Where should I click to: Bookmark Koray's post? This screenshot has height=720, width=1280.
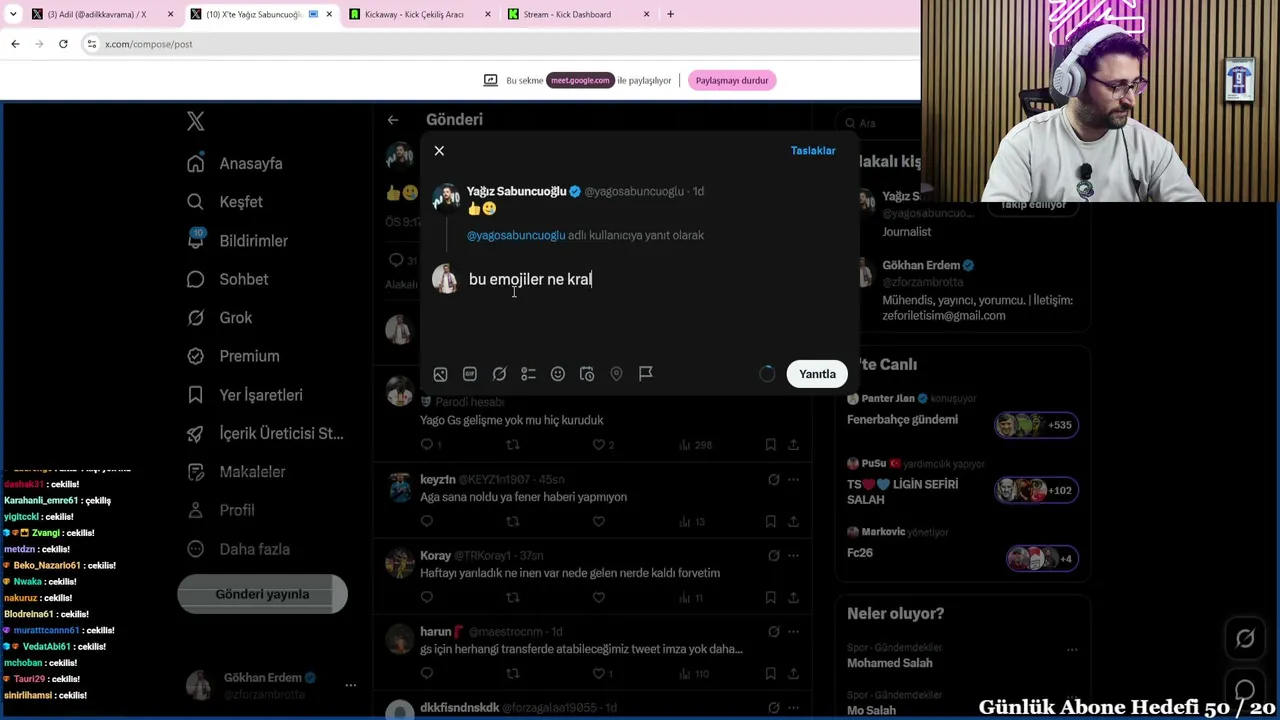(x=770, y=598)
